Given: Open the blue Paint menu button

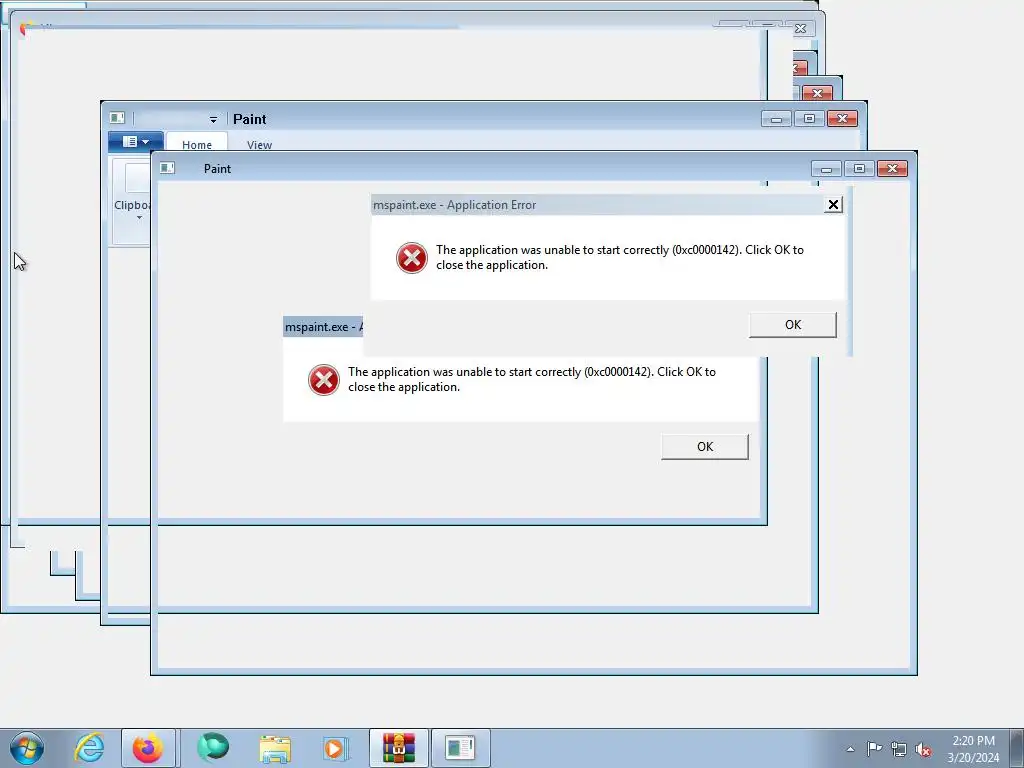Looking at the screenshot, I should pyautogui.click(x=135, y=142).
